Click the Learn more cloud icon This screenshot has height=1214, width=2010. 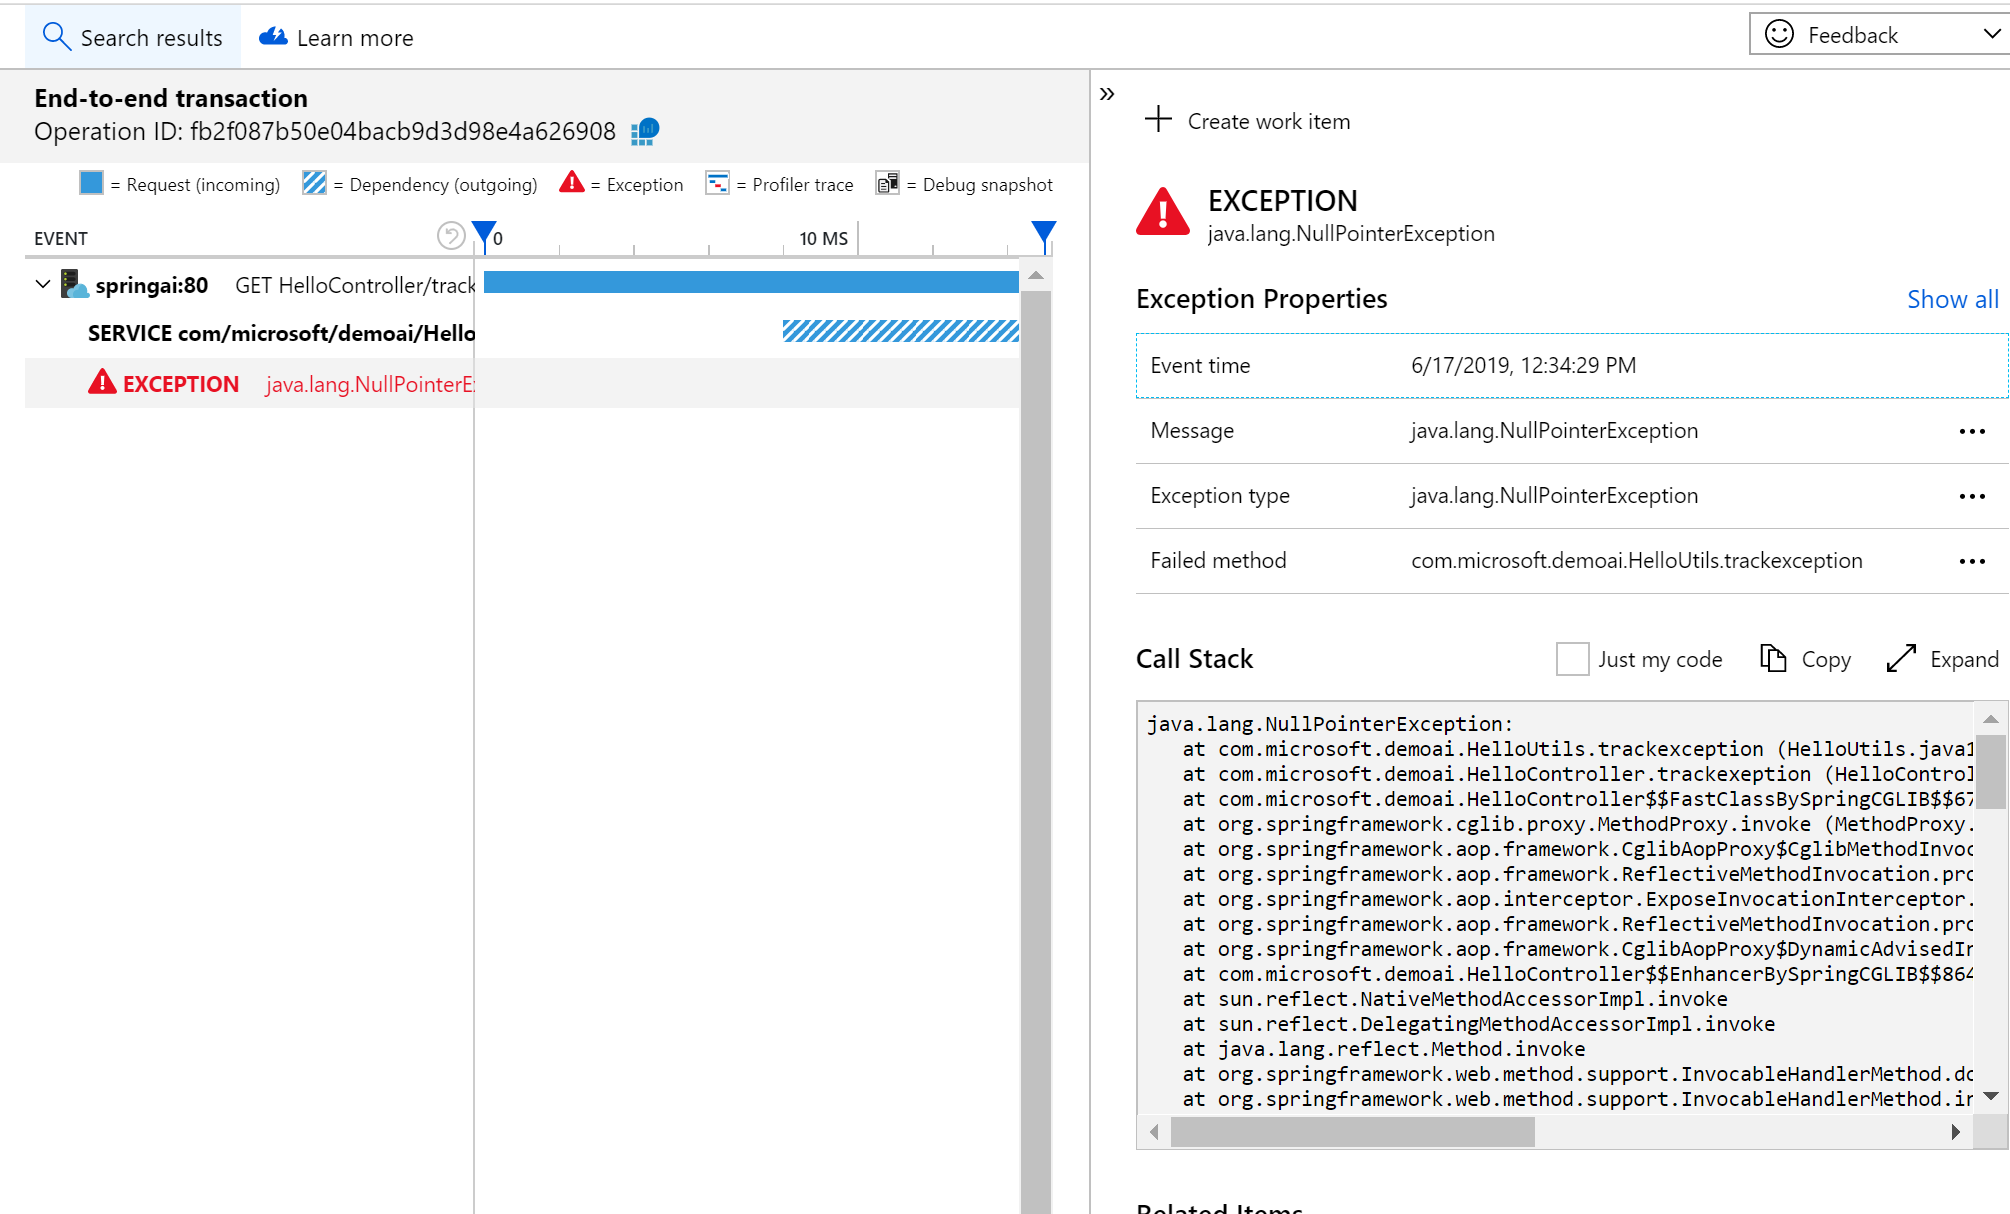273,37
